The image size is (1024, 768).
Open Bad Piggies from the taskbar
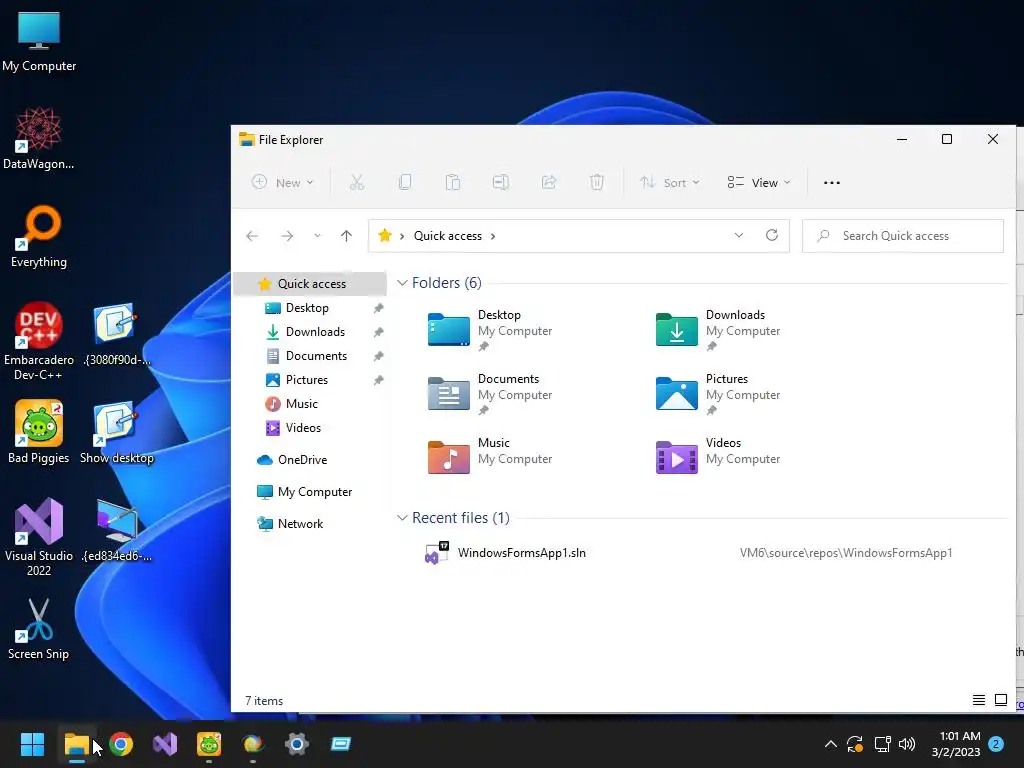(209, 744)
